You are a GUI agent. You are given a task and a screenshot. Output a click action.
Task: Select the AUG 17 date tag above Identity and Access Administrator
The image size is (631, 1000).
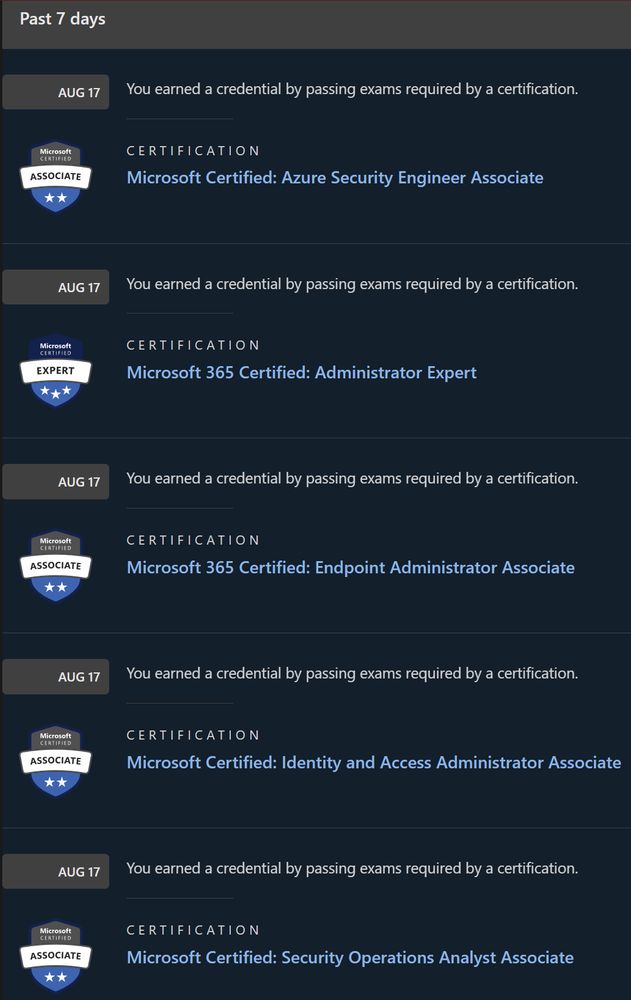56,677
